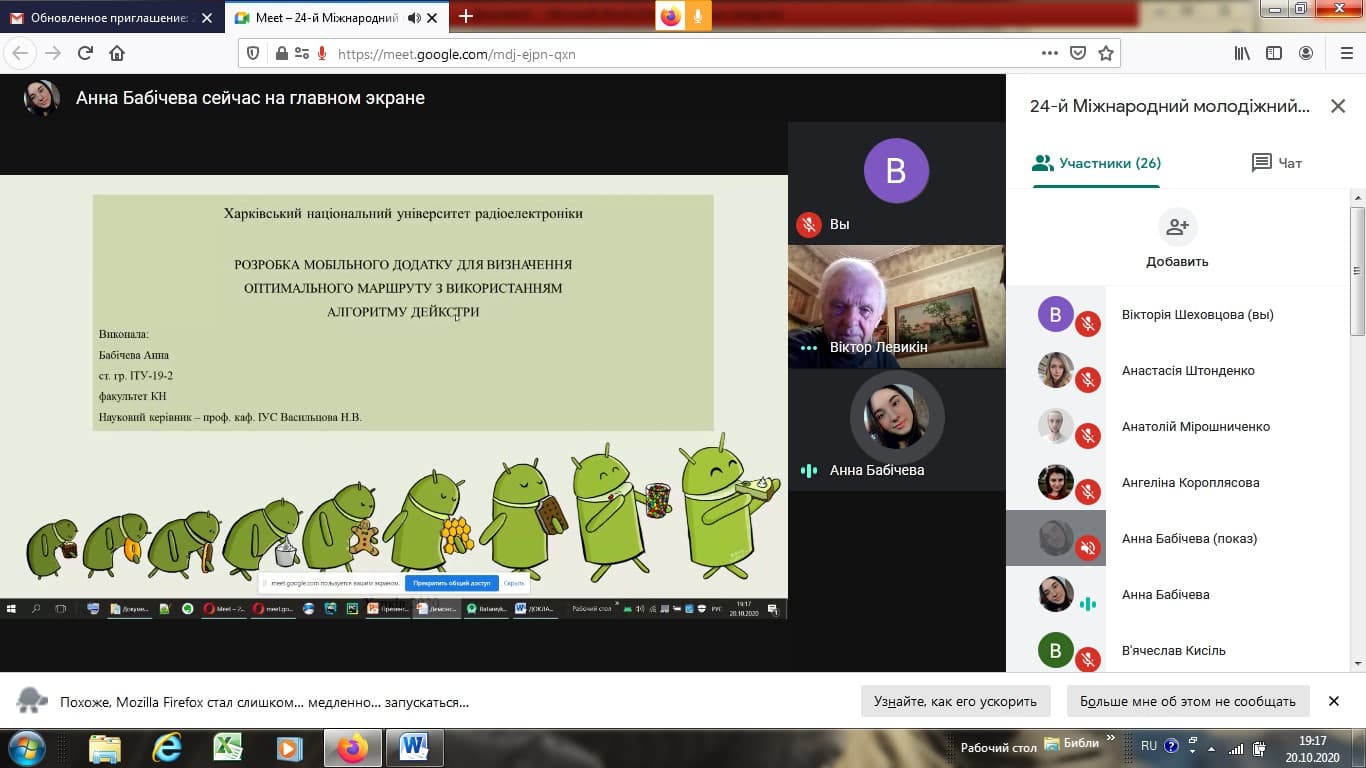Close the participants side panel
This screenshot has height=768, width=1366.
(1337, 106)
